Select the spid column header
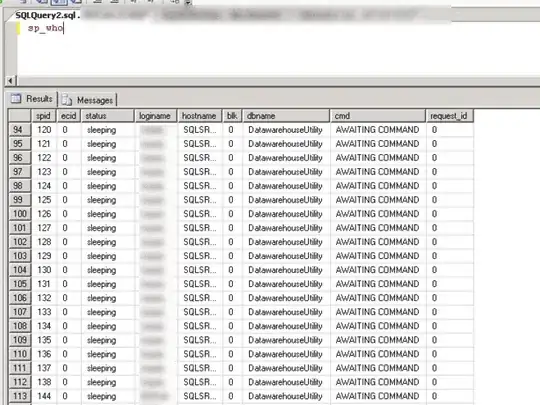This screenshot has height=405, width=540. click(x=44, y=116)
